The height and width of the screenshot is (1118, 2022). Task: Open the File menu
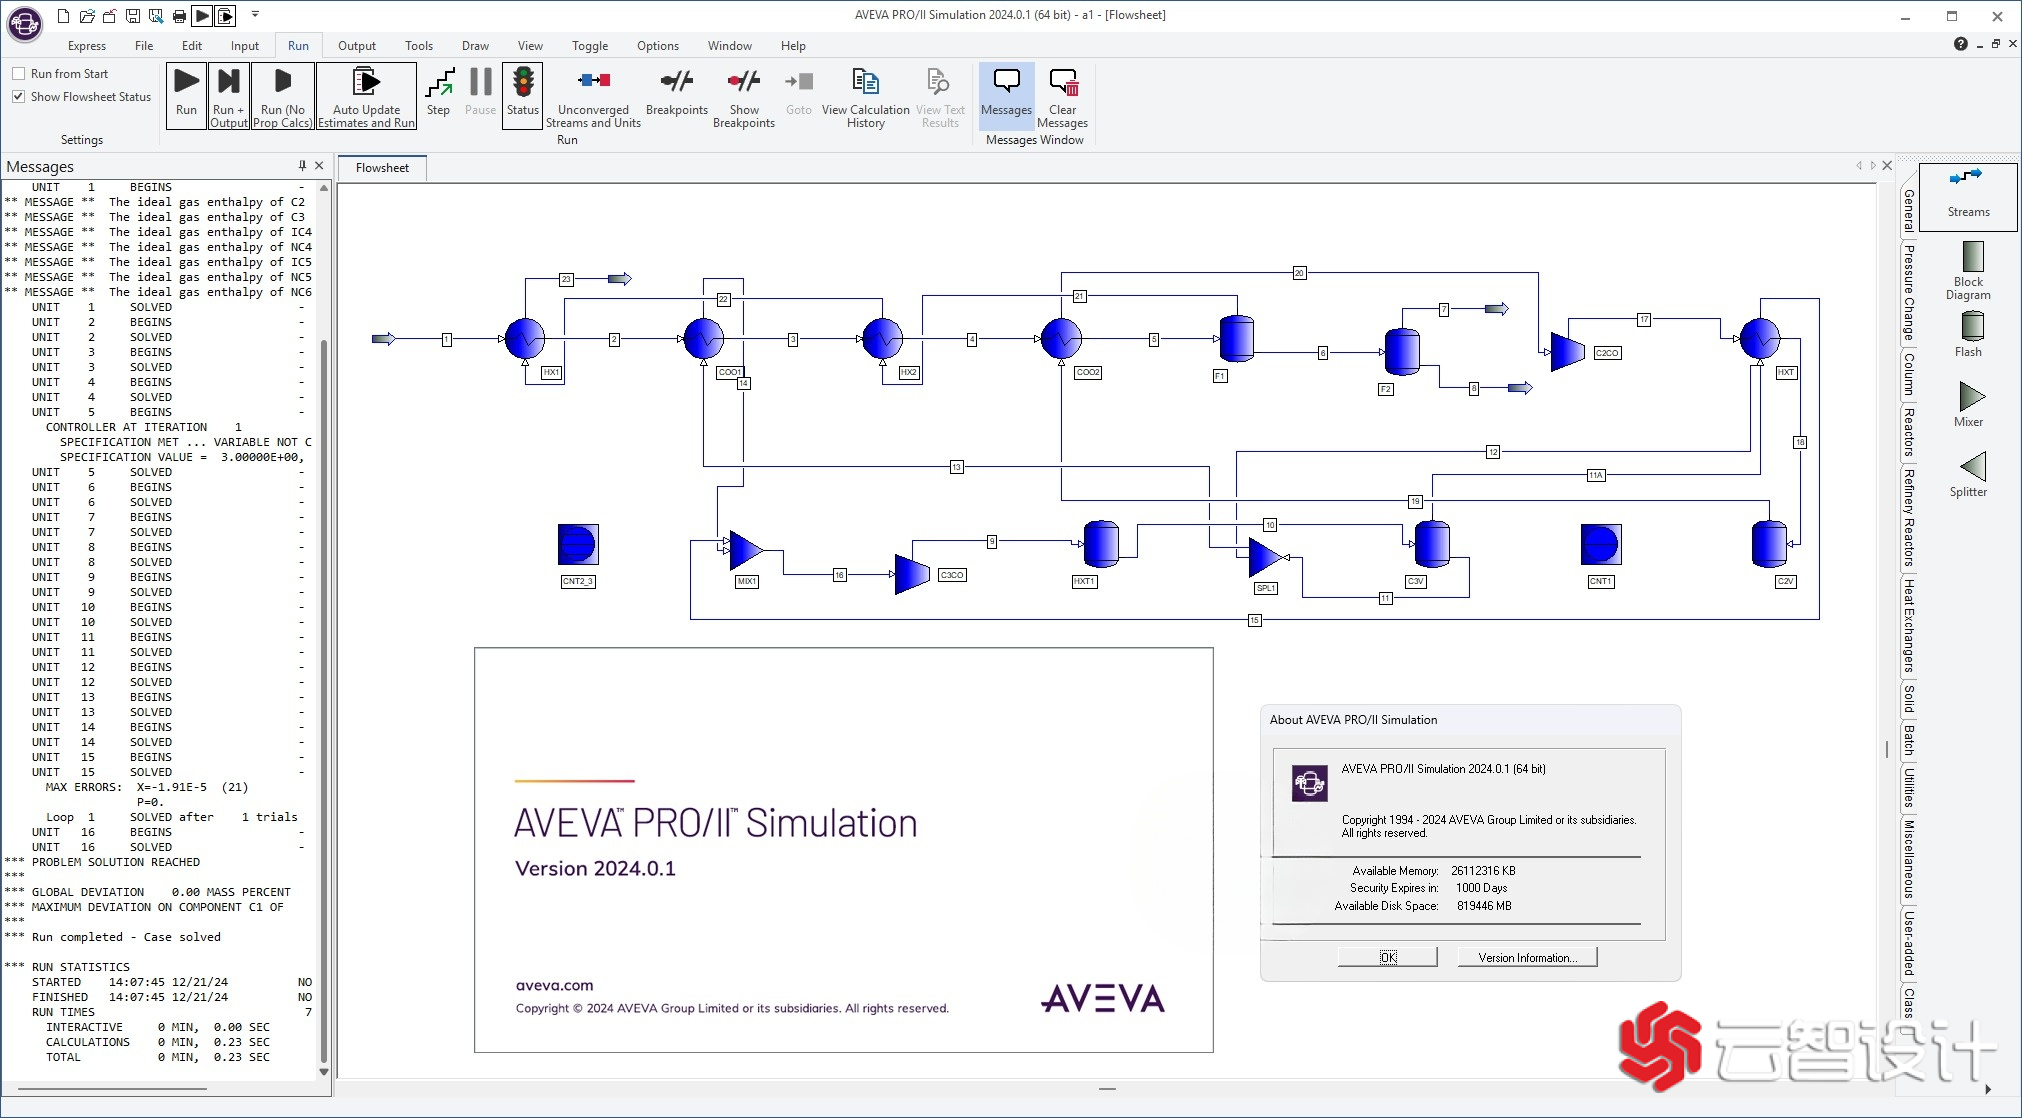[x=144, y=46]
